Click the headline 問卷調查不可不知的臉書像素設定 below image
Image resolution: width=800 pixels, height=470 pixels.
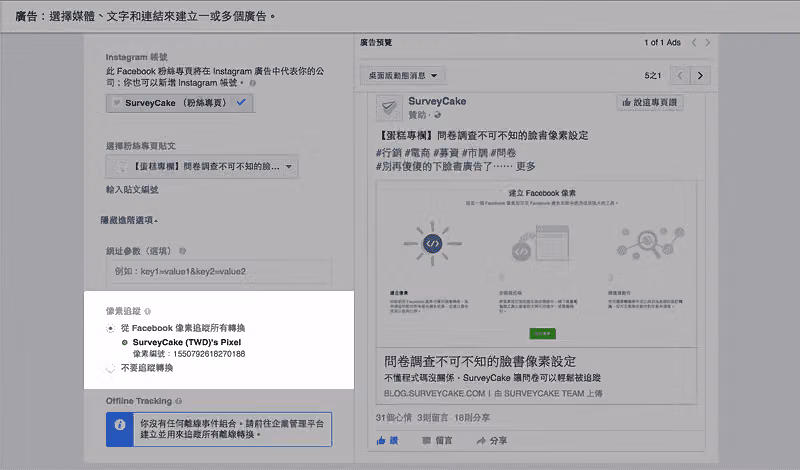[x=480, y=362]
